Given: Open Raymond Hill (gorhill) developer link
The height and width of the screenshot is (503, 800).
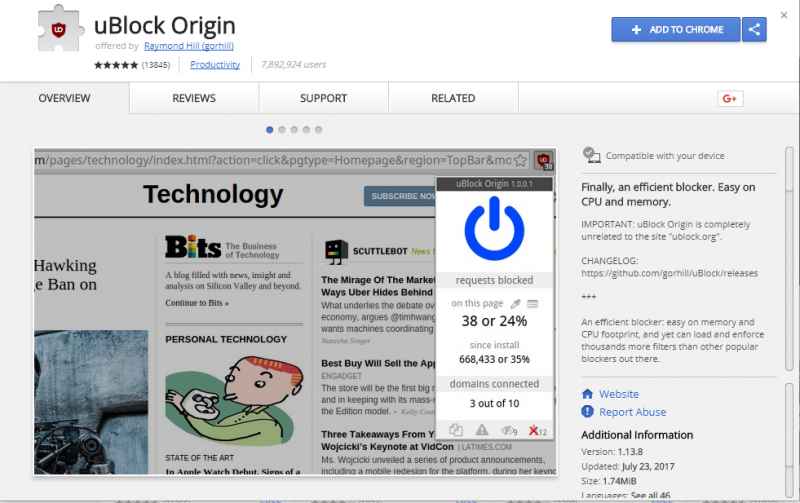Looking at the screenshot, I should click(189, 46).
